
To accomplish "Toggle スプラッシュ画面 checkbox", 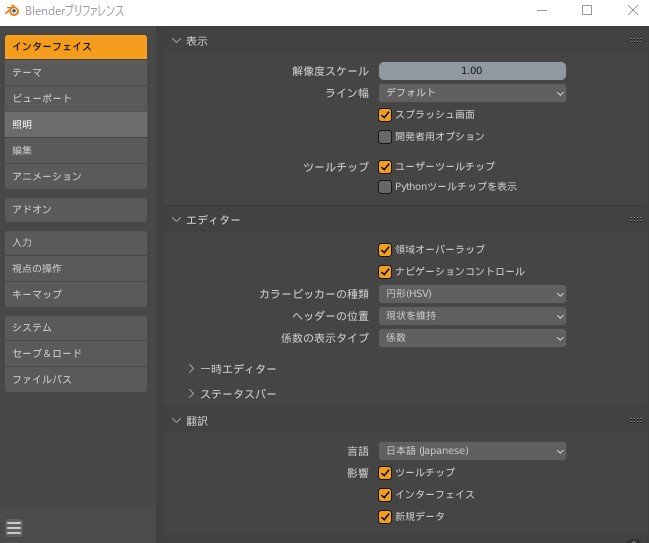I will (x=385, y=115).
